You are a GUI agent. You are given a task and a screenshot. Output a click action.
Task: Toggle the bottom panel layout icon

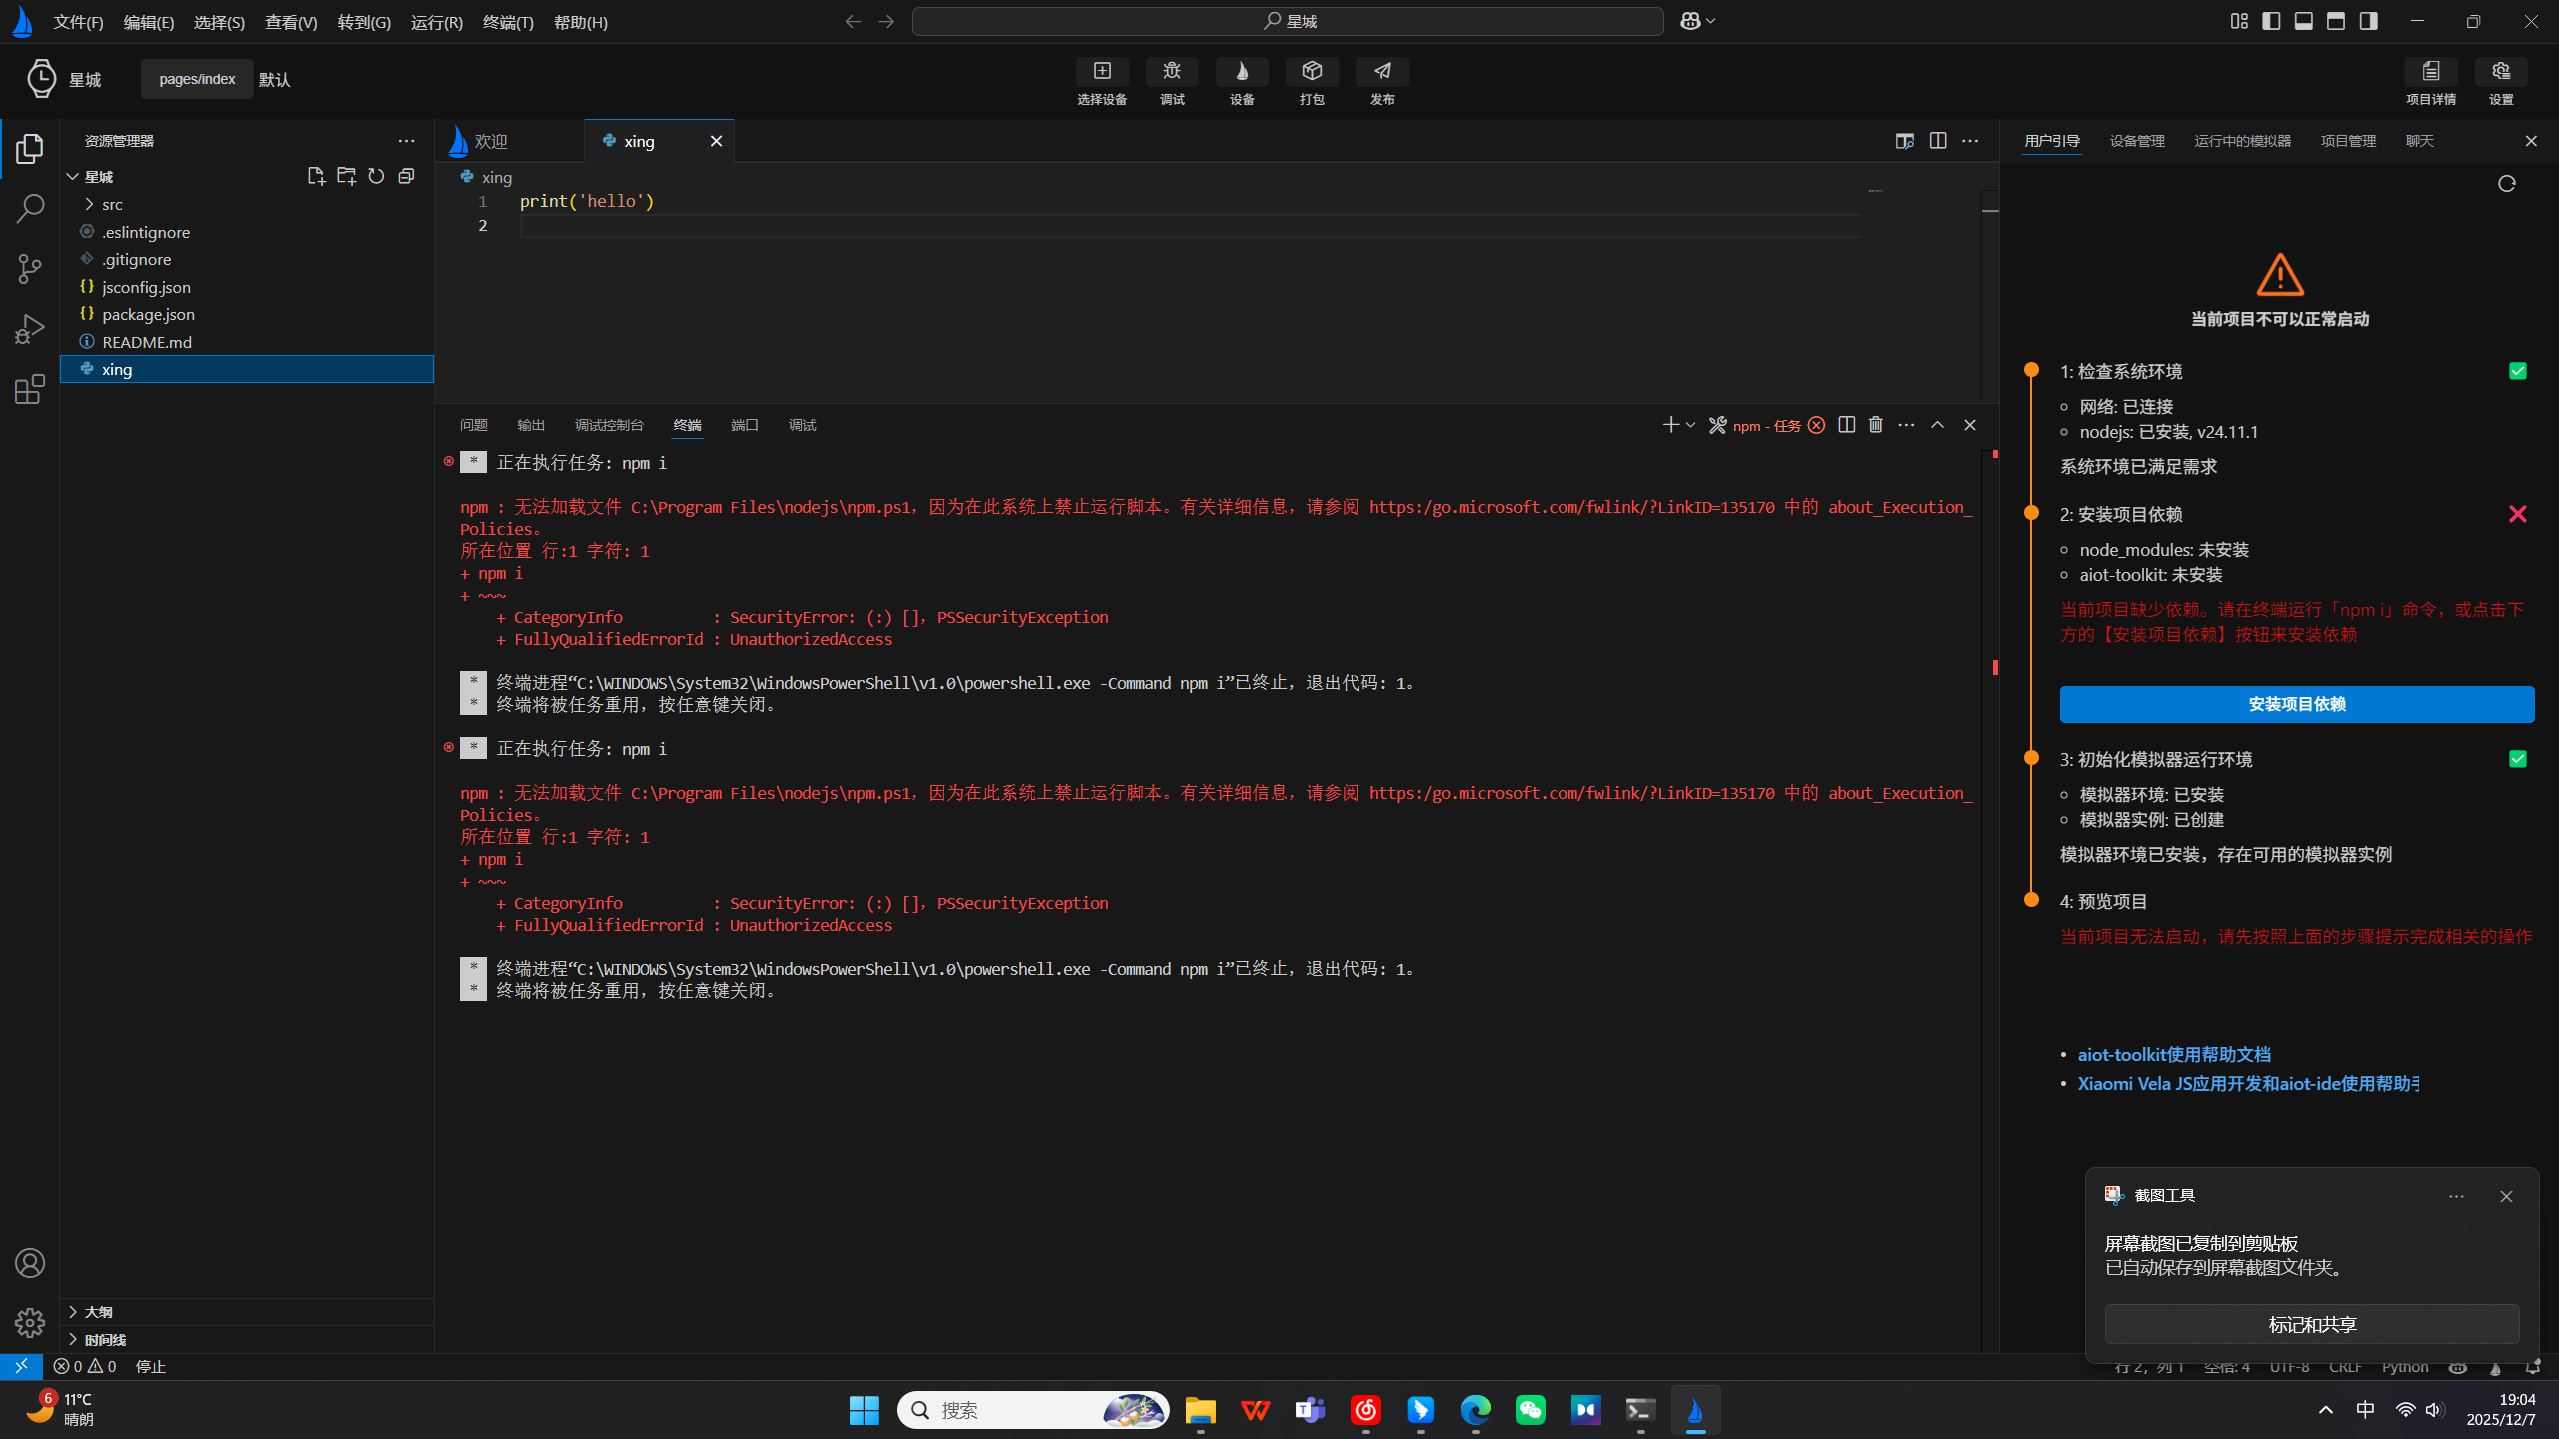2303,21
